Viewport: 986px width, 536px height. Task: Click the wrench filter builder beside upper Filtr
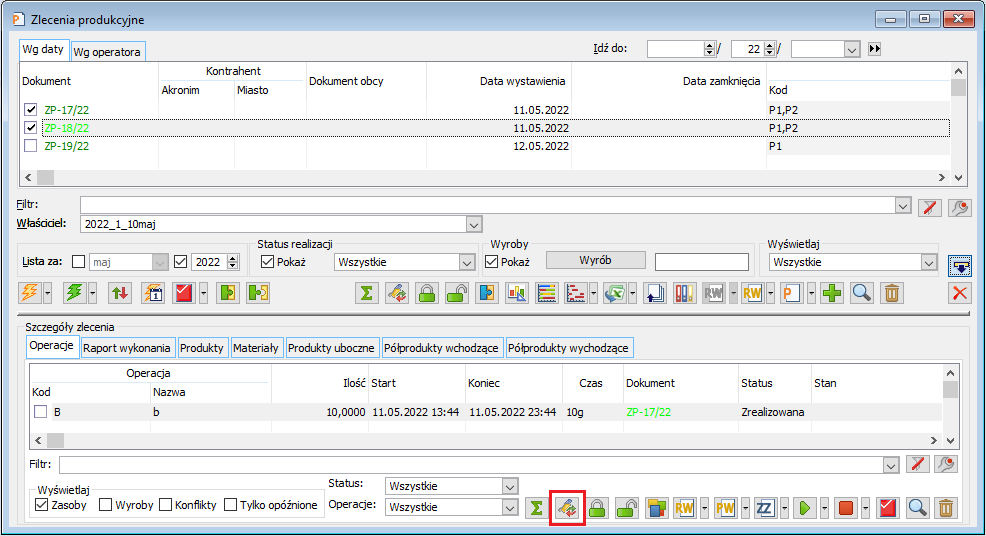pos(960,207)
